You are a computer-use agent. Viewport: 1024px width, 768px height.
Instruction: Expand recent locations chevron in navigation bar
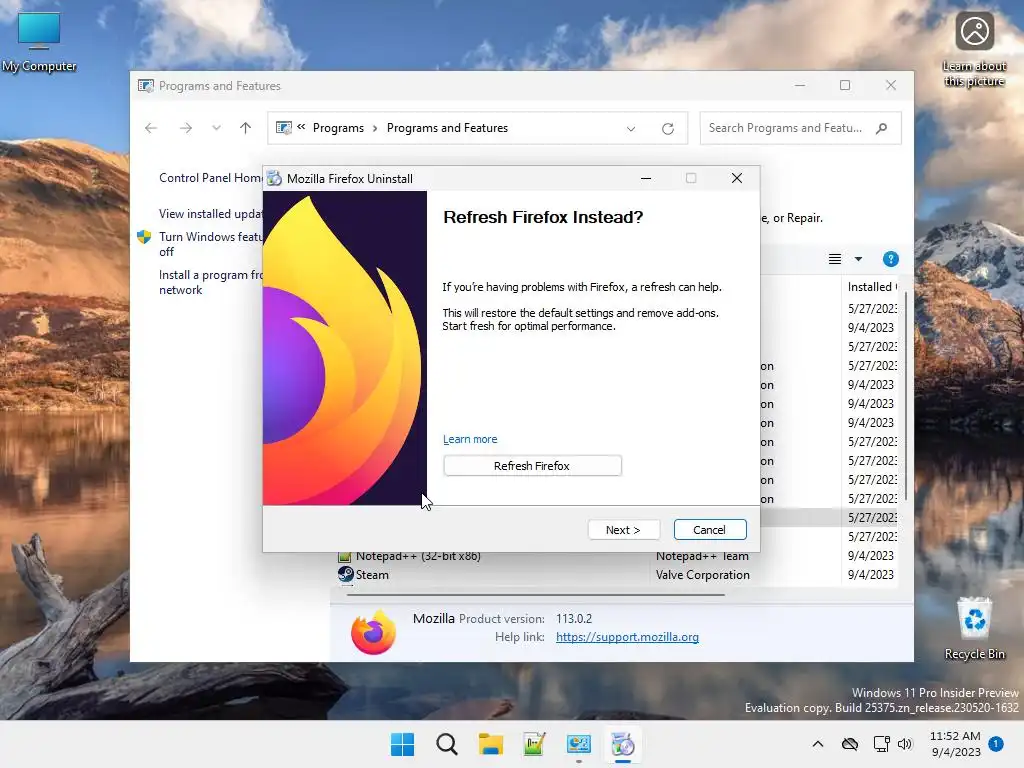point(216,128)
